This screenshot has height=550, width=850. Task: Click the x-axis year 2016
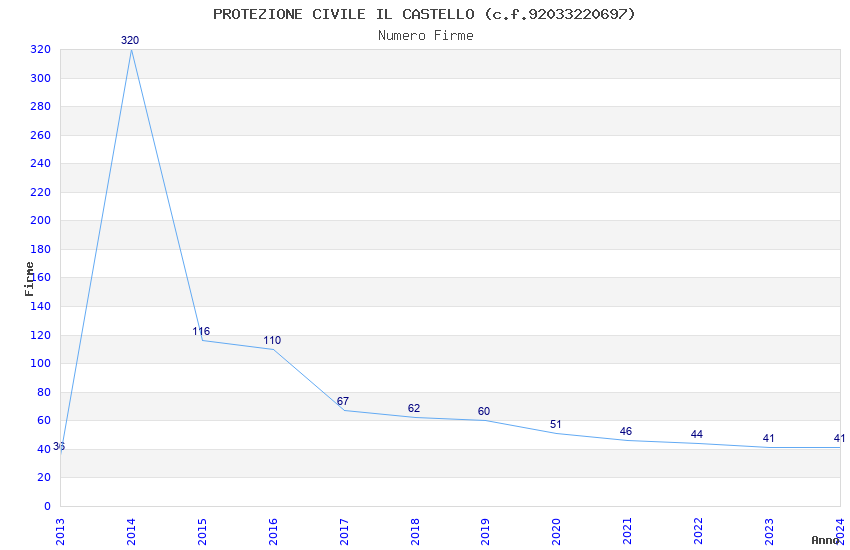273,532
